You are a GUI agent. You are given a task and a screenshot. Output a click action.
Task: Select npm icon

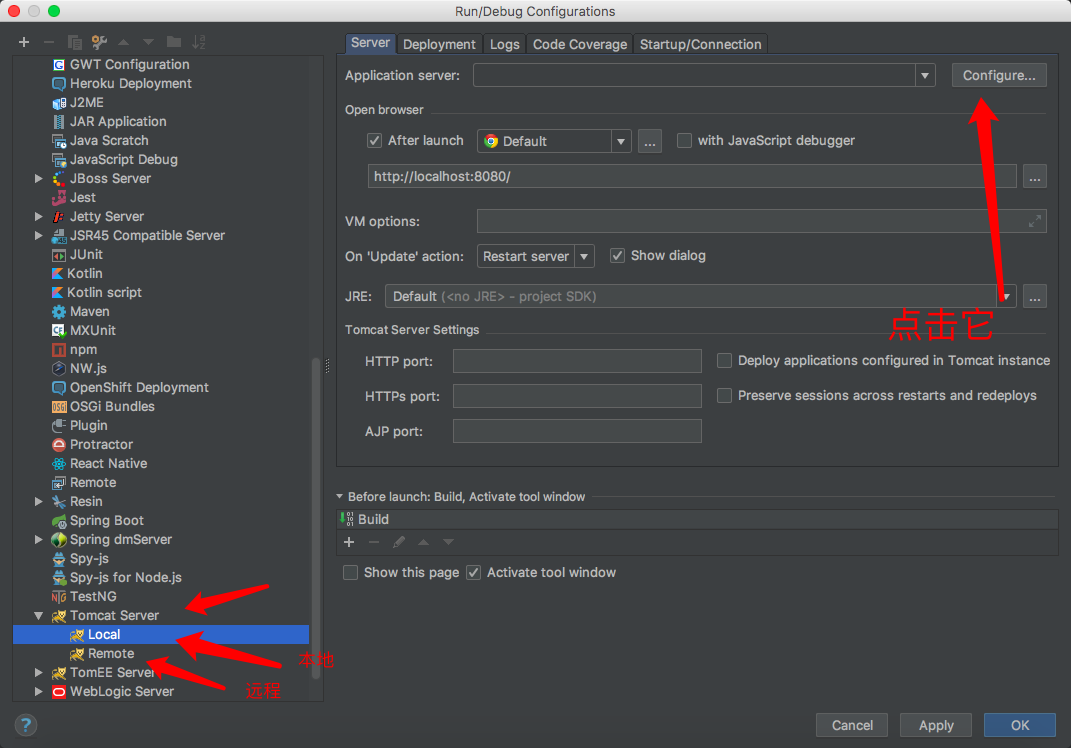click(59, 350)
